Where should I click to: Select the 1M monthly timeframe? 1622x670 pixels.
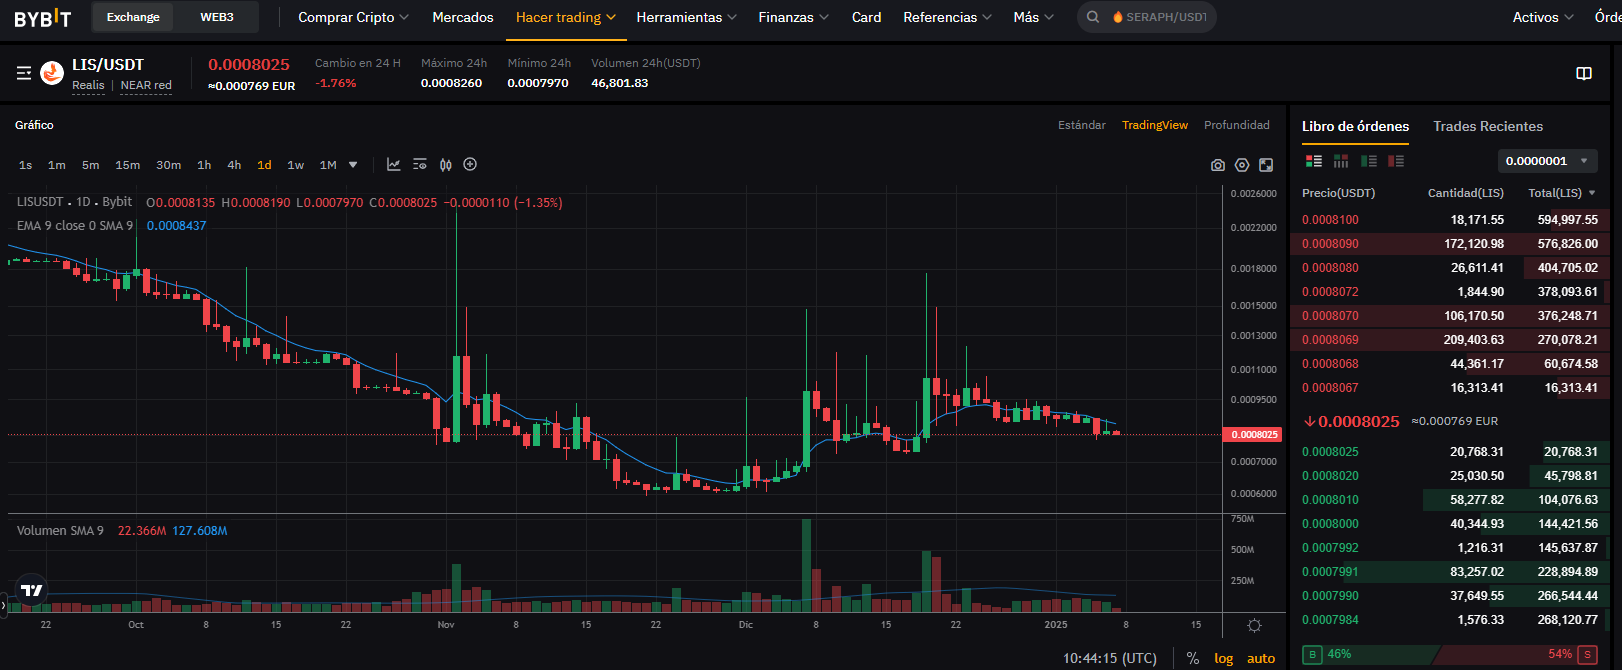click(x=328, y=165)
